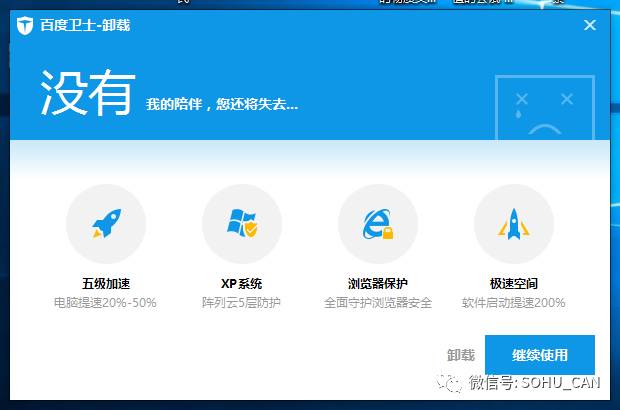The height and width of the screenshot is (410, 620).
Task: Click the XP系统 label
Action: point(242,283)
